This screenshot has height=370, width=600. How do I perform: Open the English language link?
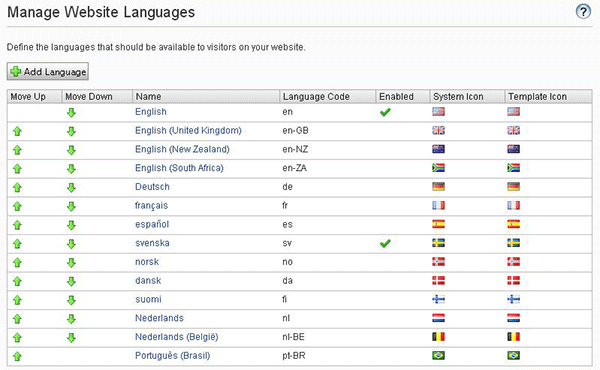point(151,112)
